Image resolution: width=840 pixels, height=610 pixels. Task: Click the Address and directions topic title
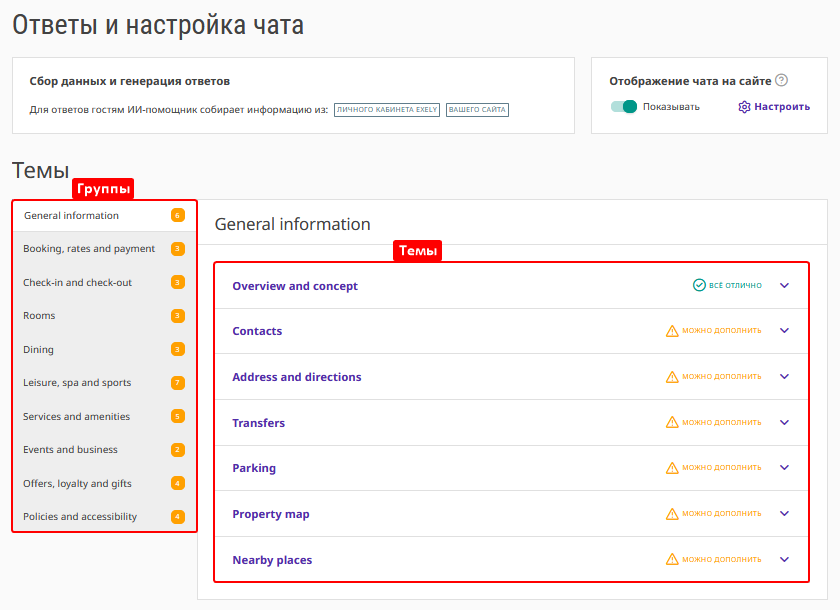coord(297,377)
